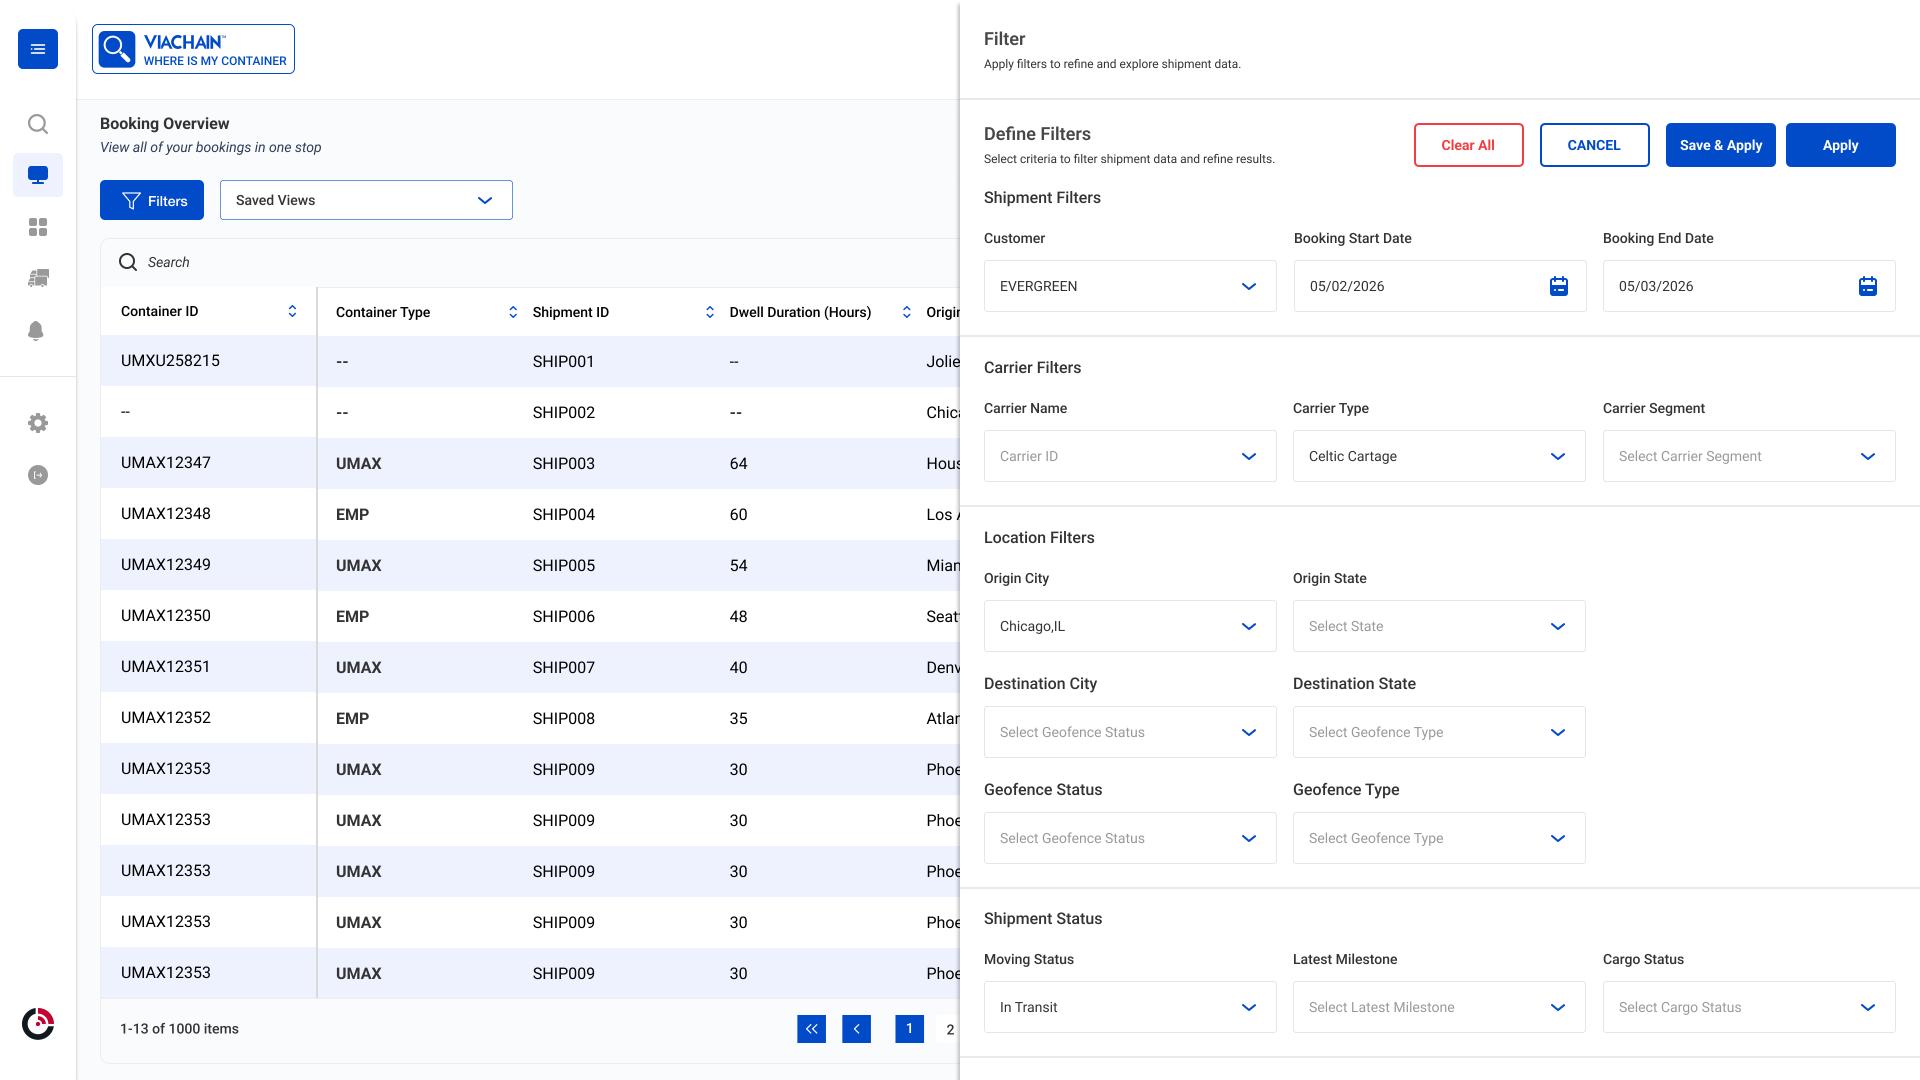
Task: Jump to first page of results
Action: coord(811,1029)
